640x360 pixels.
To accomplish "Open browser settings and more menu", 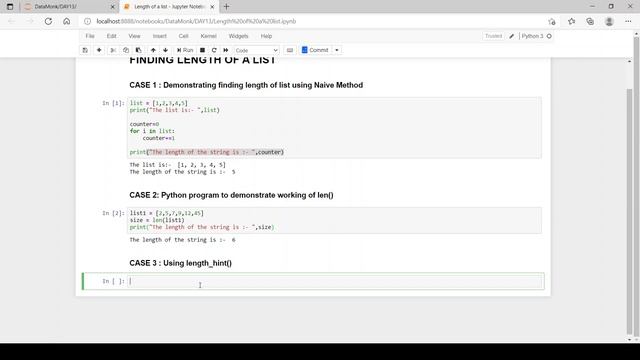I will tap(628, 21).
